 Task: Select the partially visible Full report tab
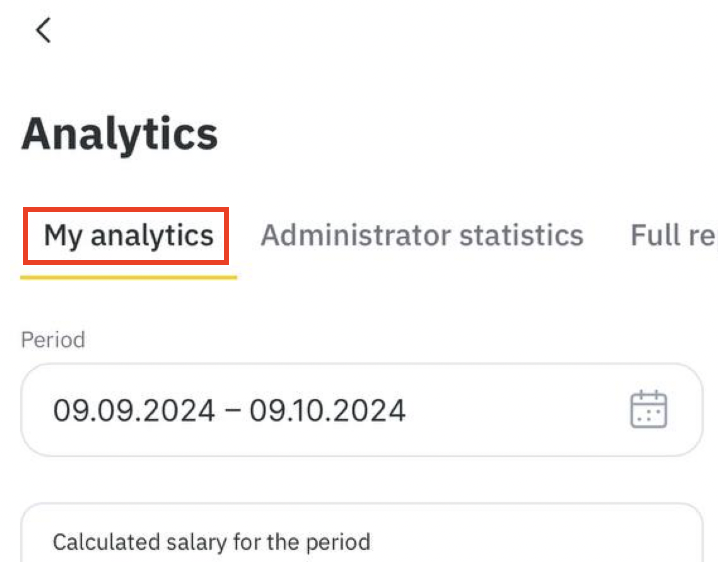tap(674, 235)
